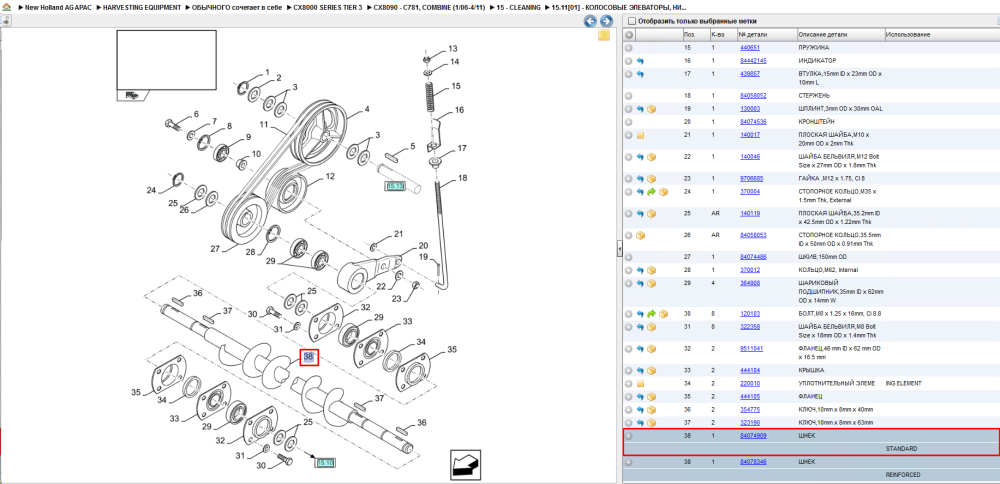Click the package box icon on row 36
This screenshot has width=1000, height=484.
(x=651, y=409)
